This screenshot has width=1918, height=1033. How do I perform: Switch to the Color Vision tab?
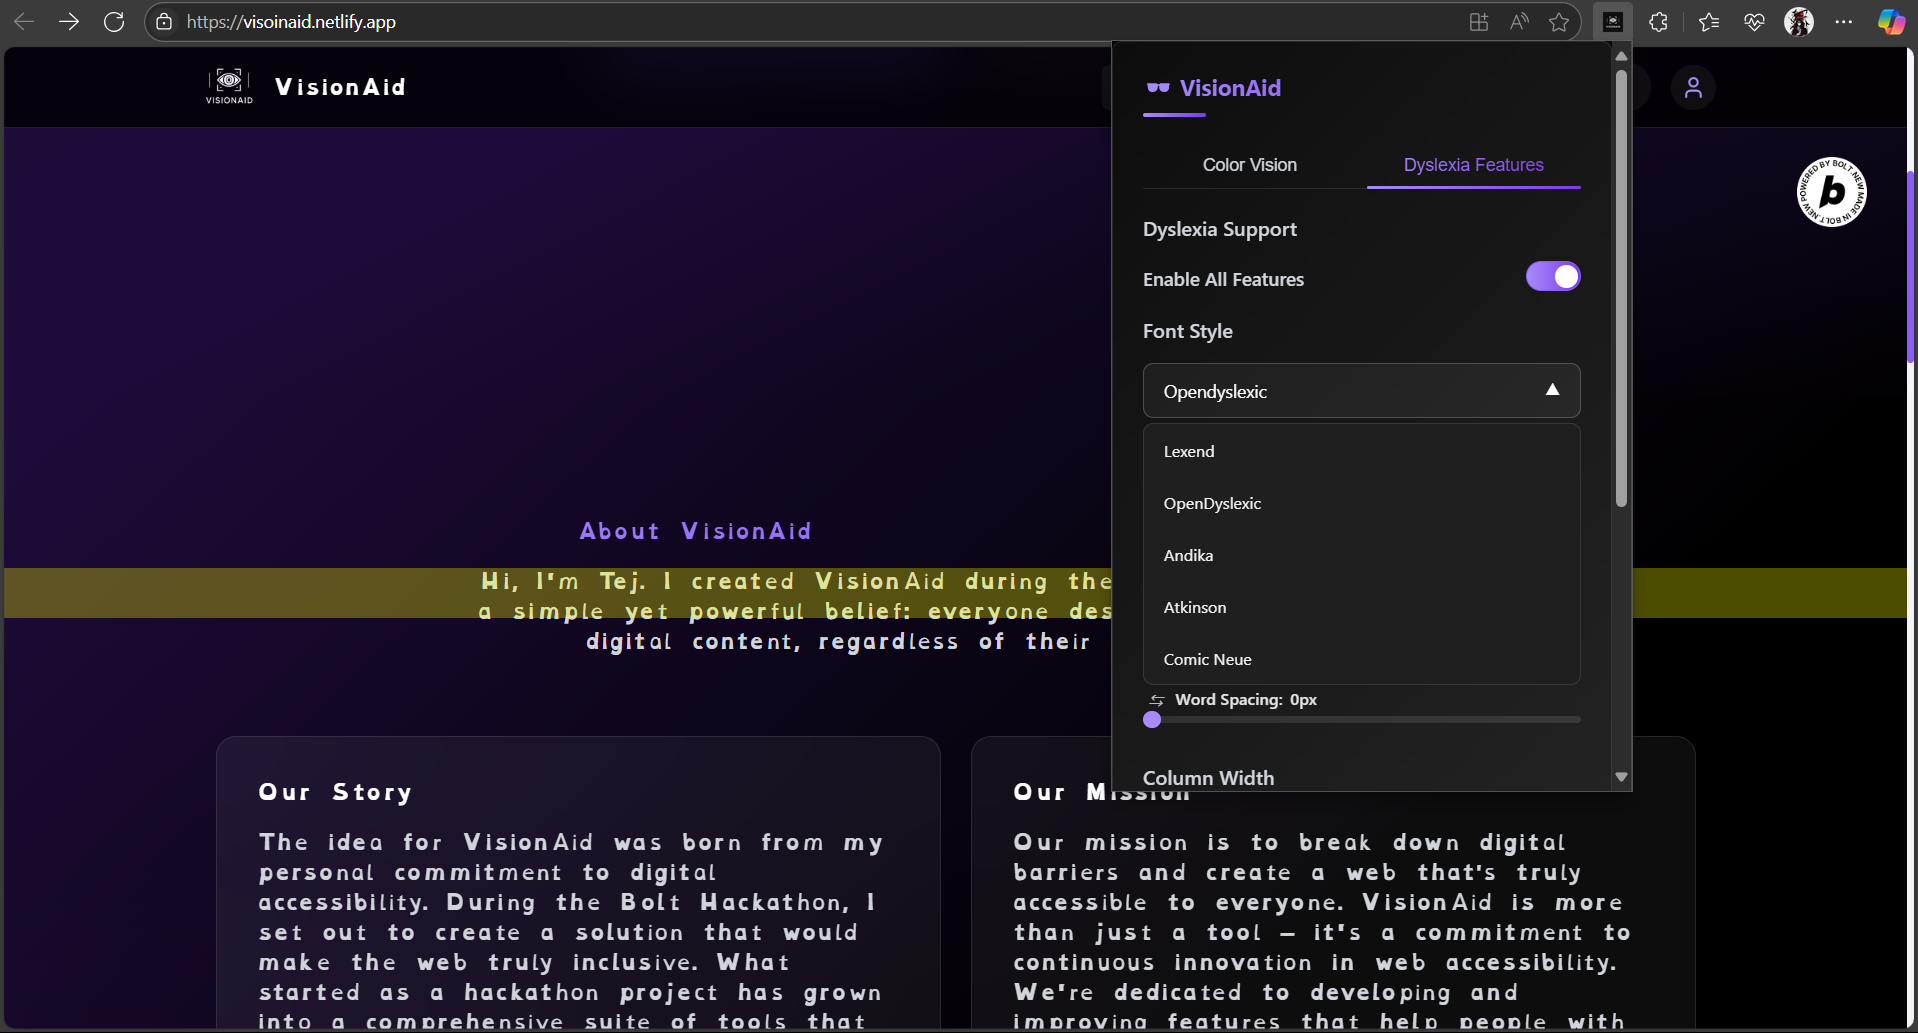click(x=1249, y=165)
